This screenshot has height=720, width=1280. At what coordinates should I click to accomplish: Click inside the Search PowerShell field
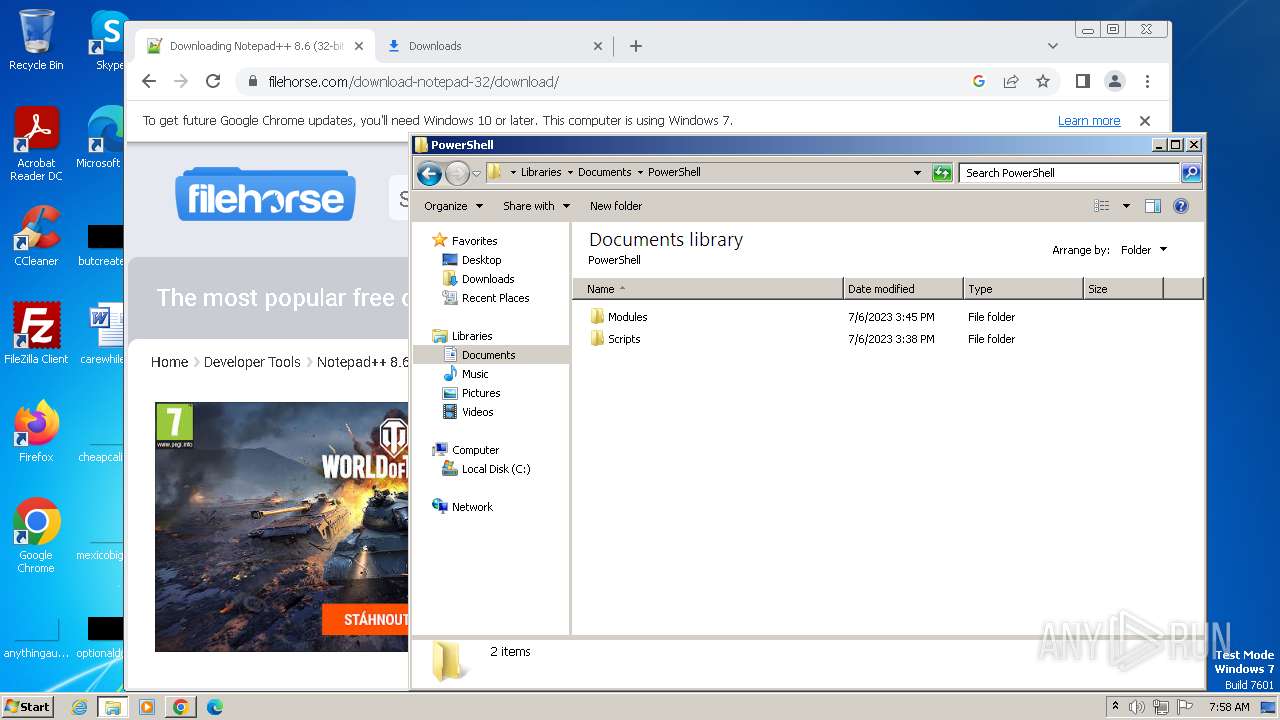(1068, 173)
